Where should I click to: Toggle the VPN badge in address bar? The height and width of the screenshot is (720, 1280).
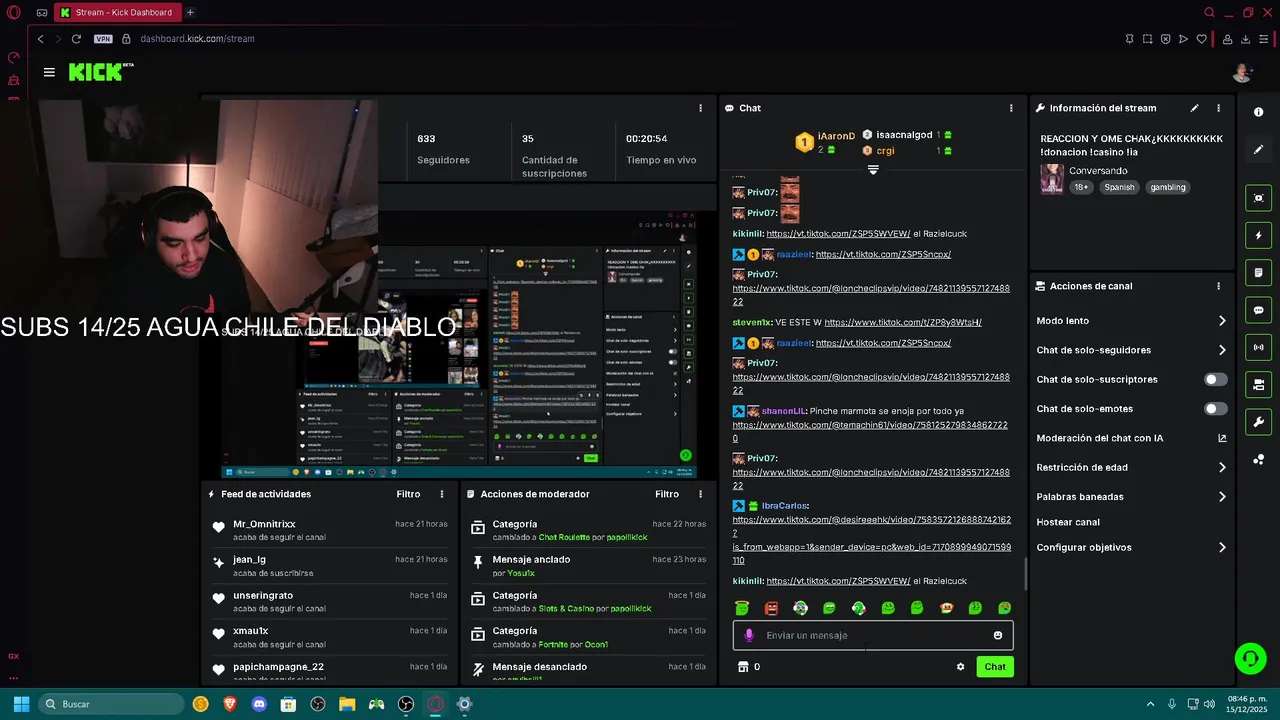103,39
